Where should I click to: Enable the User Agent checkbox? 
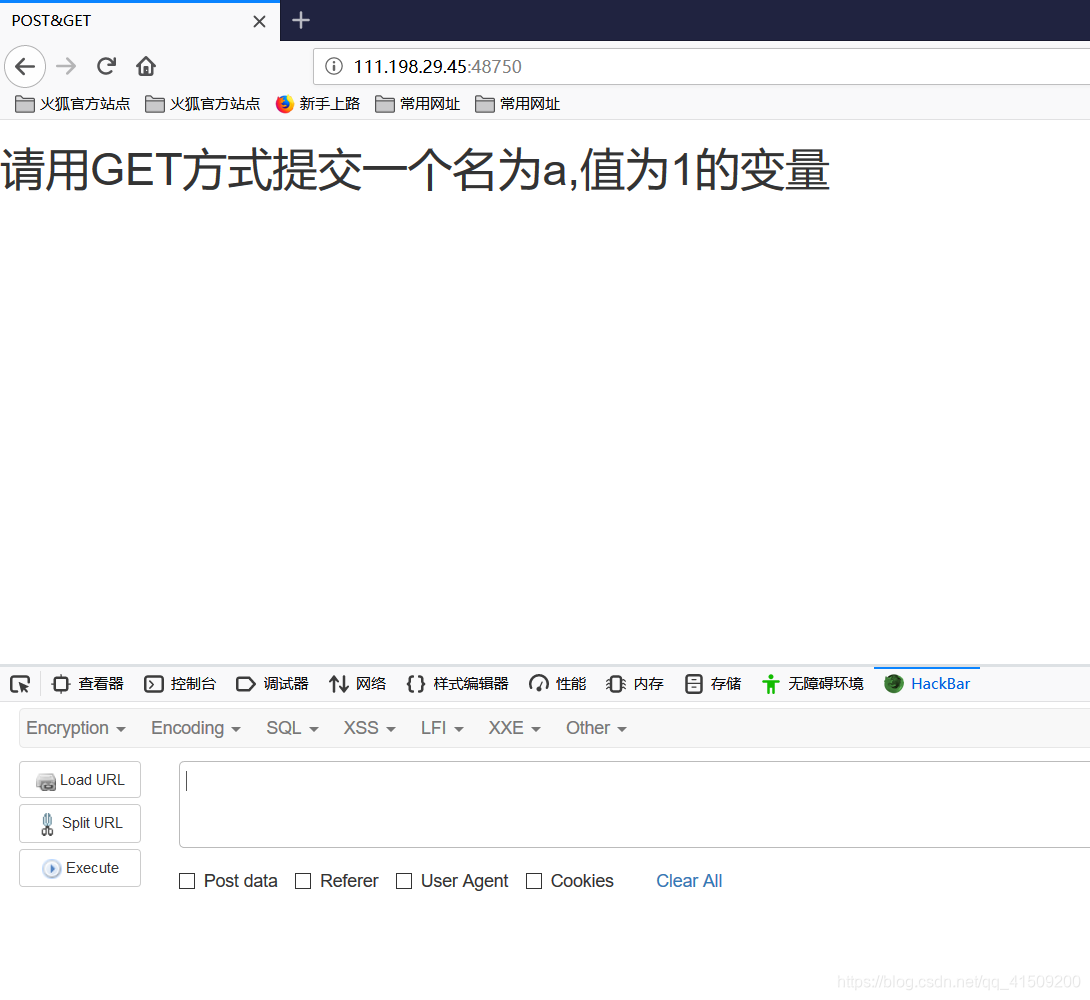[404, 882]
